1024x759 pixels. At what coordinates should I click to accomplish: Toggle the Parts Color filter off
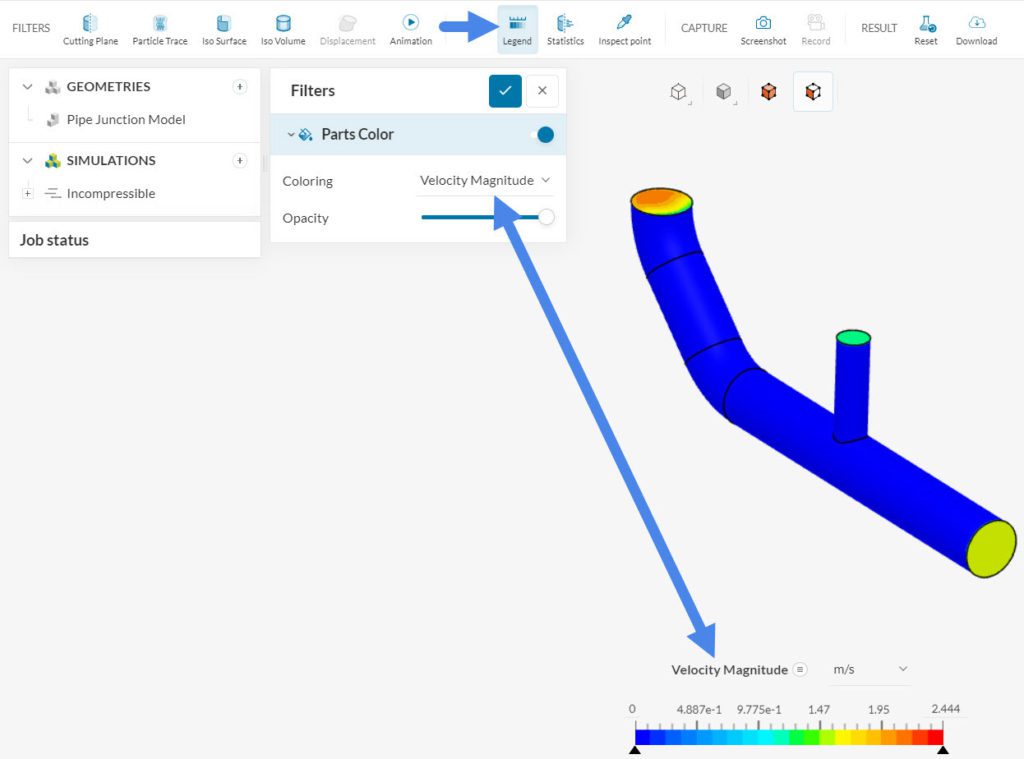(x=544, y=134)
